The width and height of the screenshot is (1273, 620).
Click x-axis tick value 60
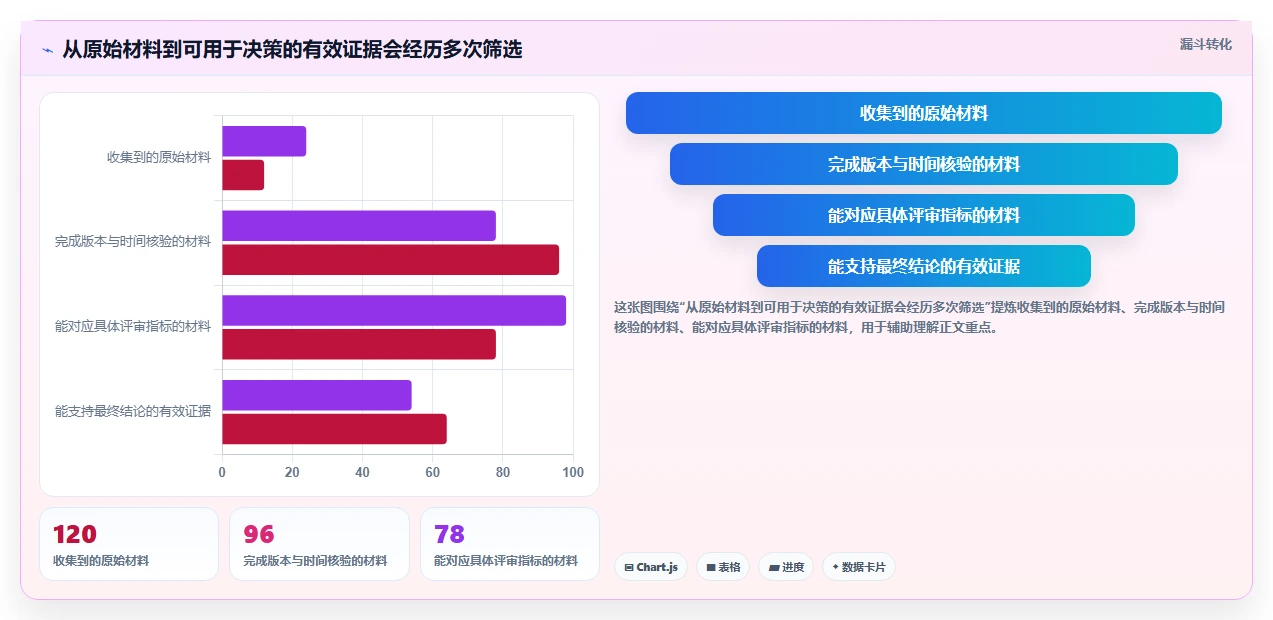pyautogui.click(x=433, y=473)
